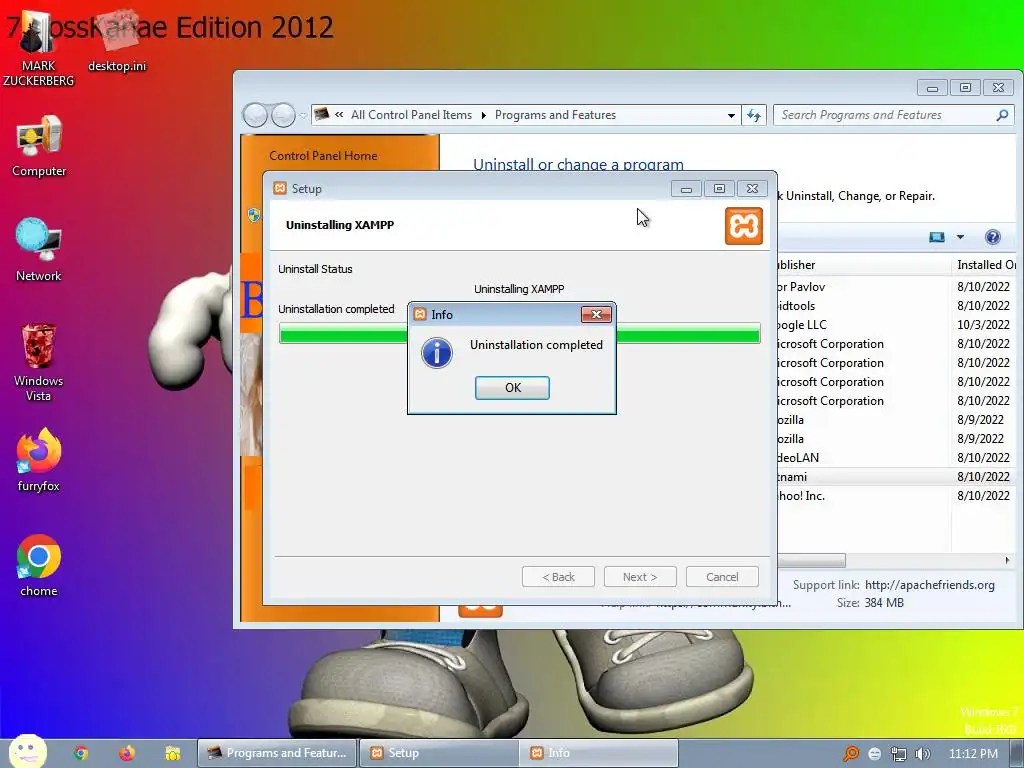Open the recent pages dropdown beside the Forward arrow
Screen dimensions: 1024x768
[x=303, y=116]
